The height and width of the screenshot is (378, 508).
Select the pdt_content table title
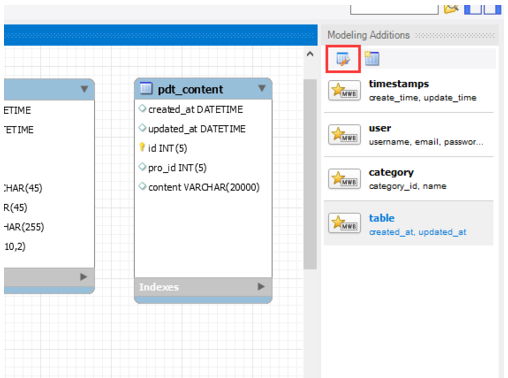tap(190, 89)
